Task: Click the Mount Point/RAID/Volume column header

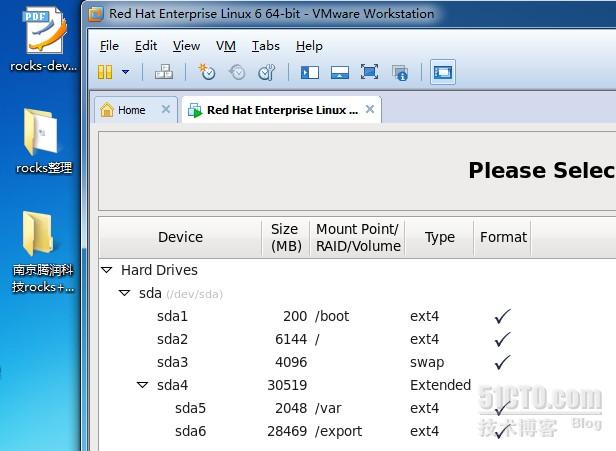Action: point(358,237)
